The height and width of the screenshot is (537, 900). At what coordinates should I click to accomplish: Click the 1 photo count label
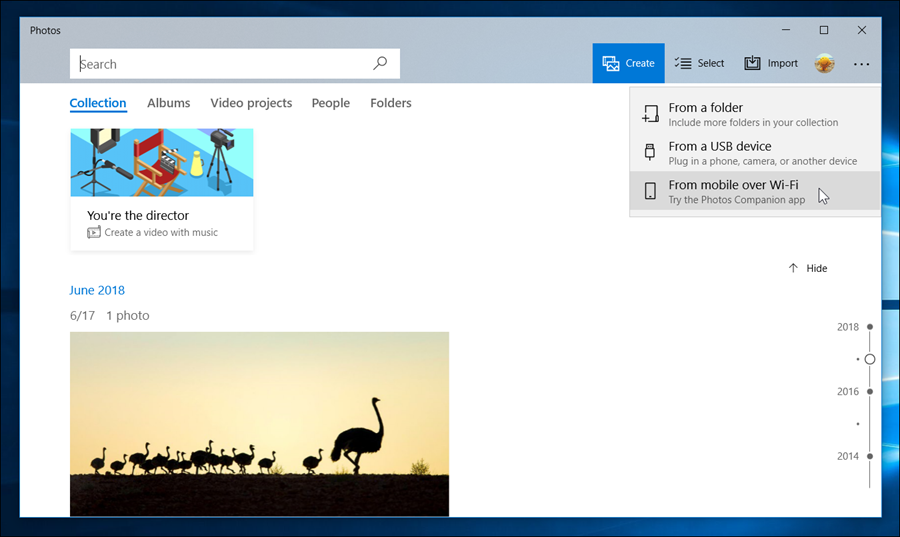pos(127,316)
